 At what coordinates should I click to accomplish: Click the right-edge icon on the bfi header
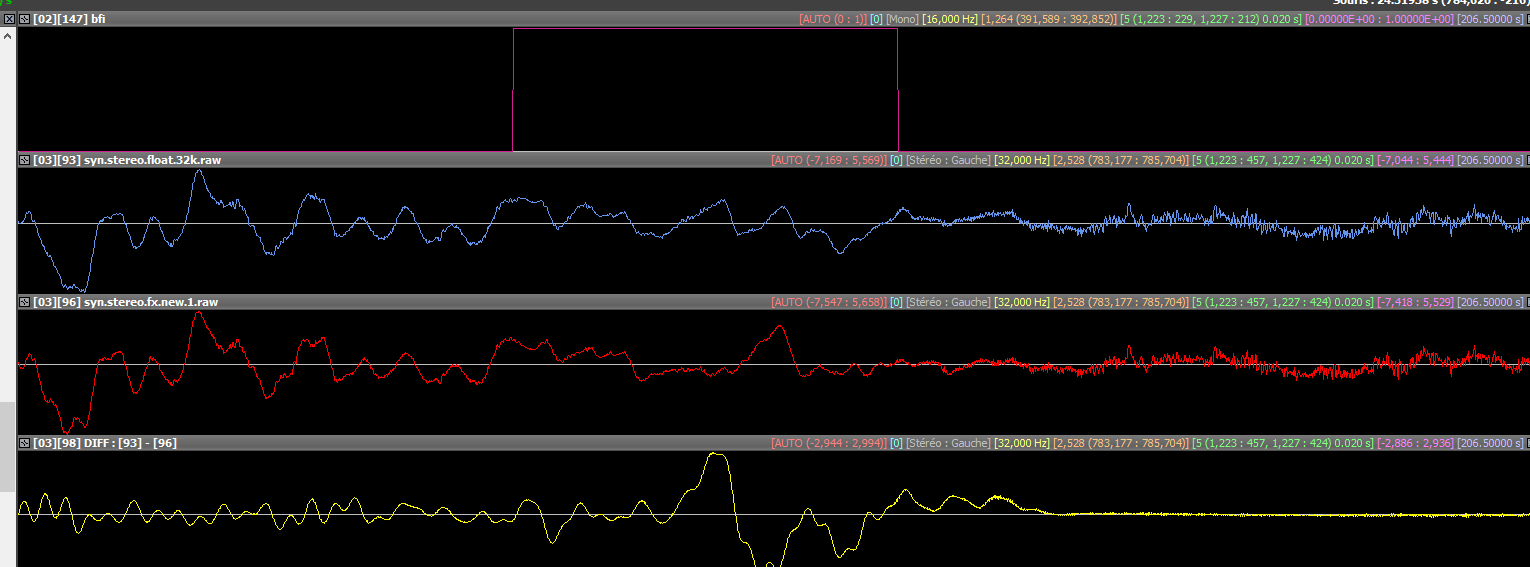click(1525, 19)
